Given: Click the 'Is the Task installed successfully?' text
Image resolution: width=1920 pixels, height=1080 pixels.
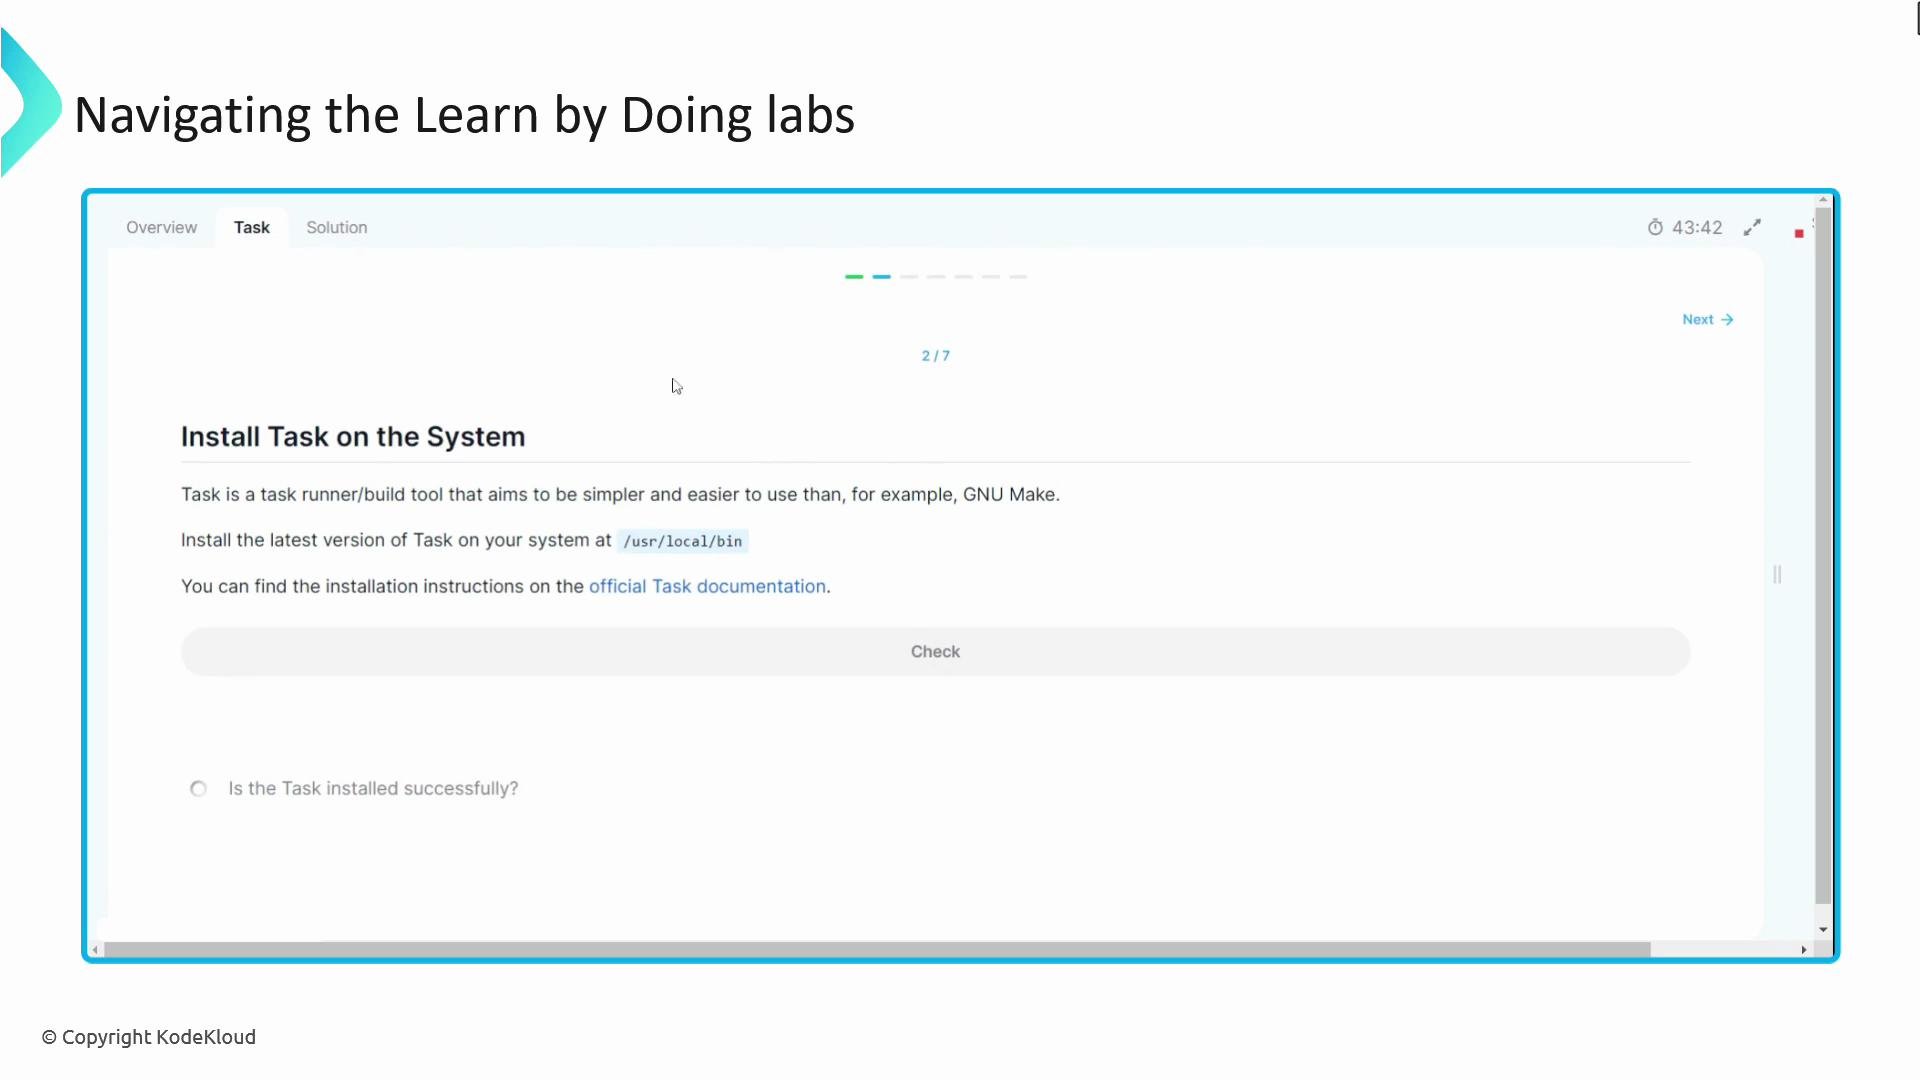Looking at the screenshot, I should [x=373, y=788].
